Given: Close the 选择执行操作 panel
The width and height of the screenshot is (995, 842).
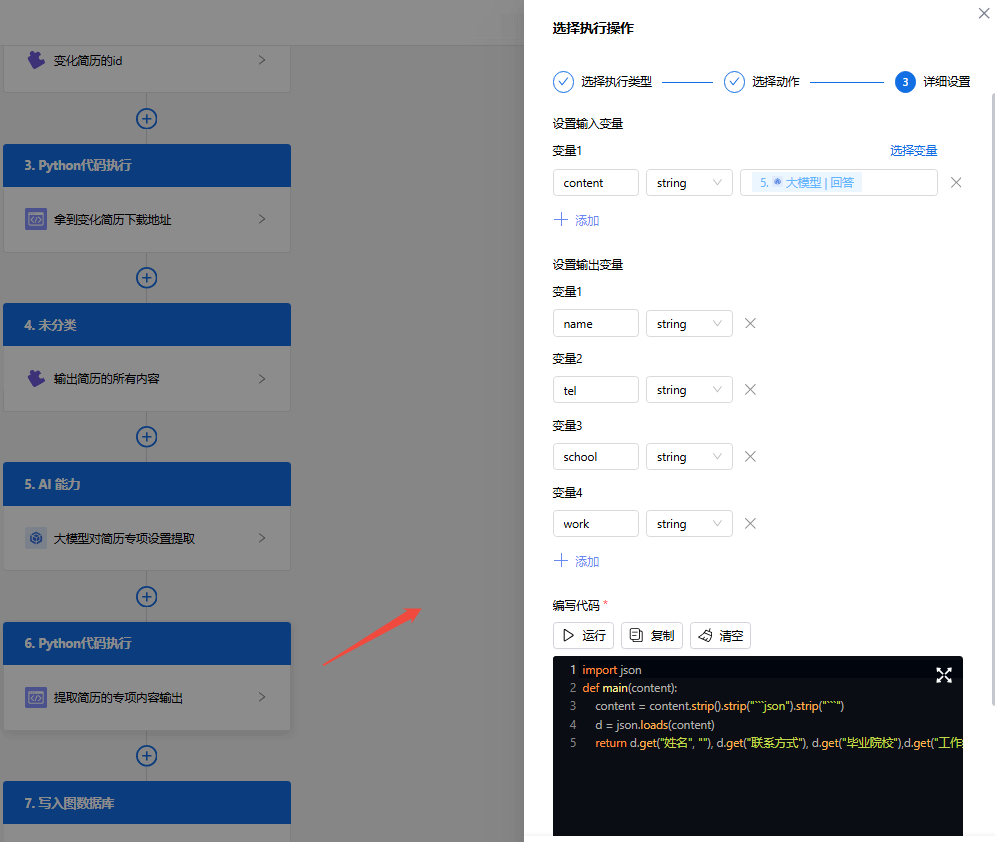Looking at the screenshot, I should point(984,13).
